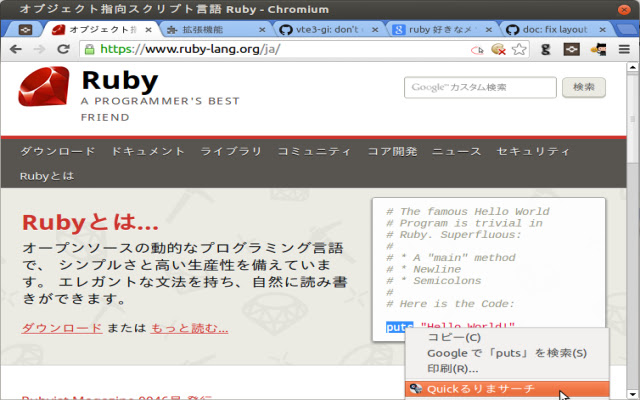Click the red ダウンロード link in intro
The height and width of the screenshot is (400, 640).
(x=62, y=328)
